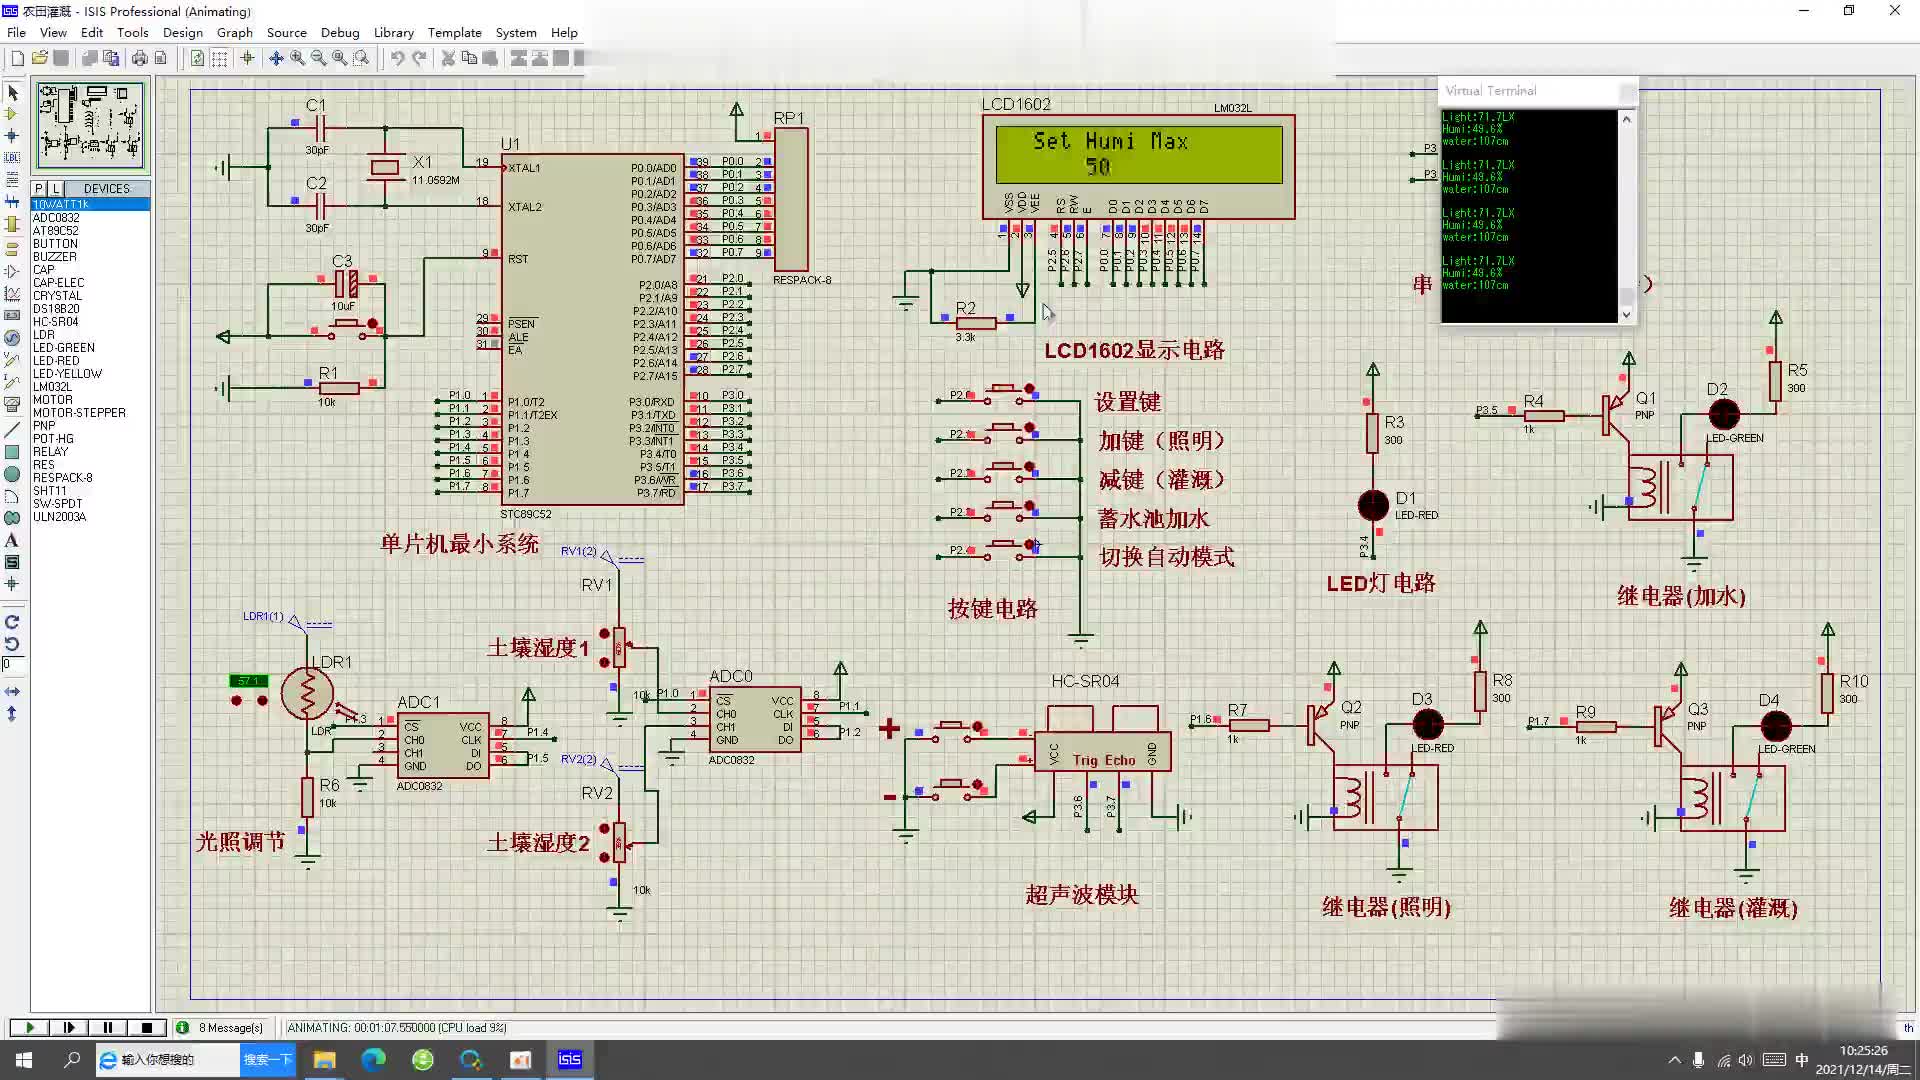Open the Template menu
The image size is (1920, 1080).
tap(454, 32)
